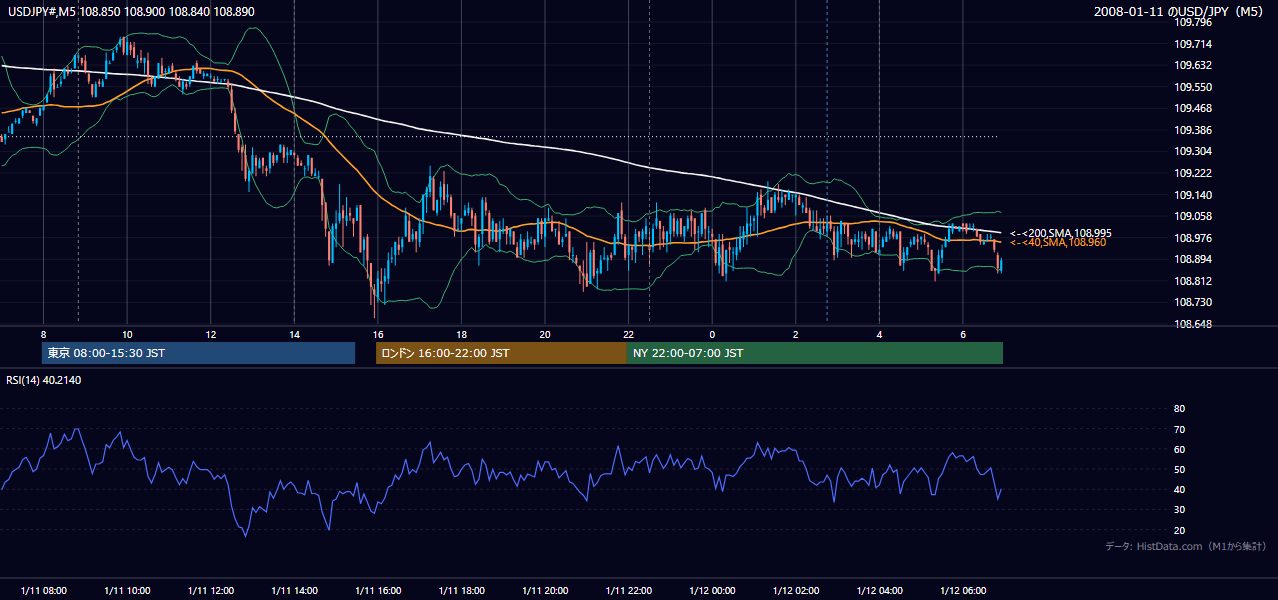Click RSI scale level 20
The image size is (1278, 600).
click(x=1179, y=530)
